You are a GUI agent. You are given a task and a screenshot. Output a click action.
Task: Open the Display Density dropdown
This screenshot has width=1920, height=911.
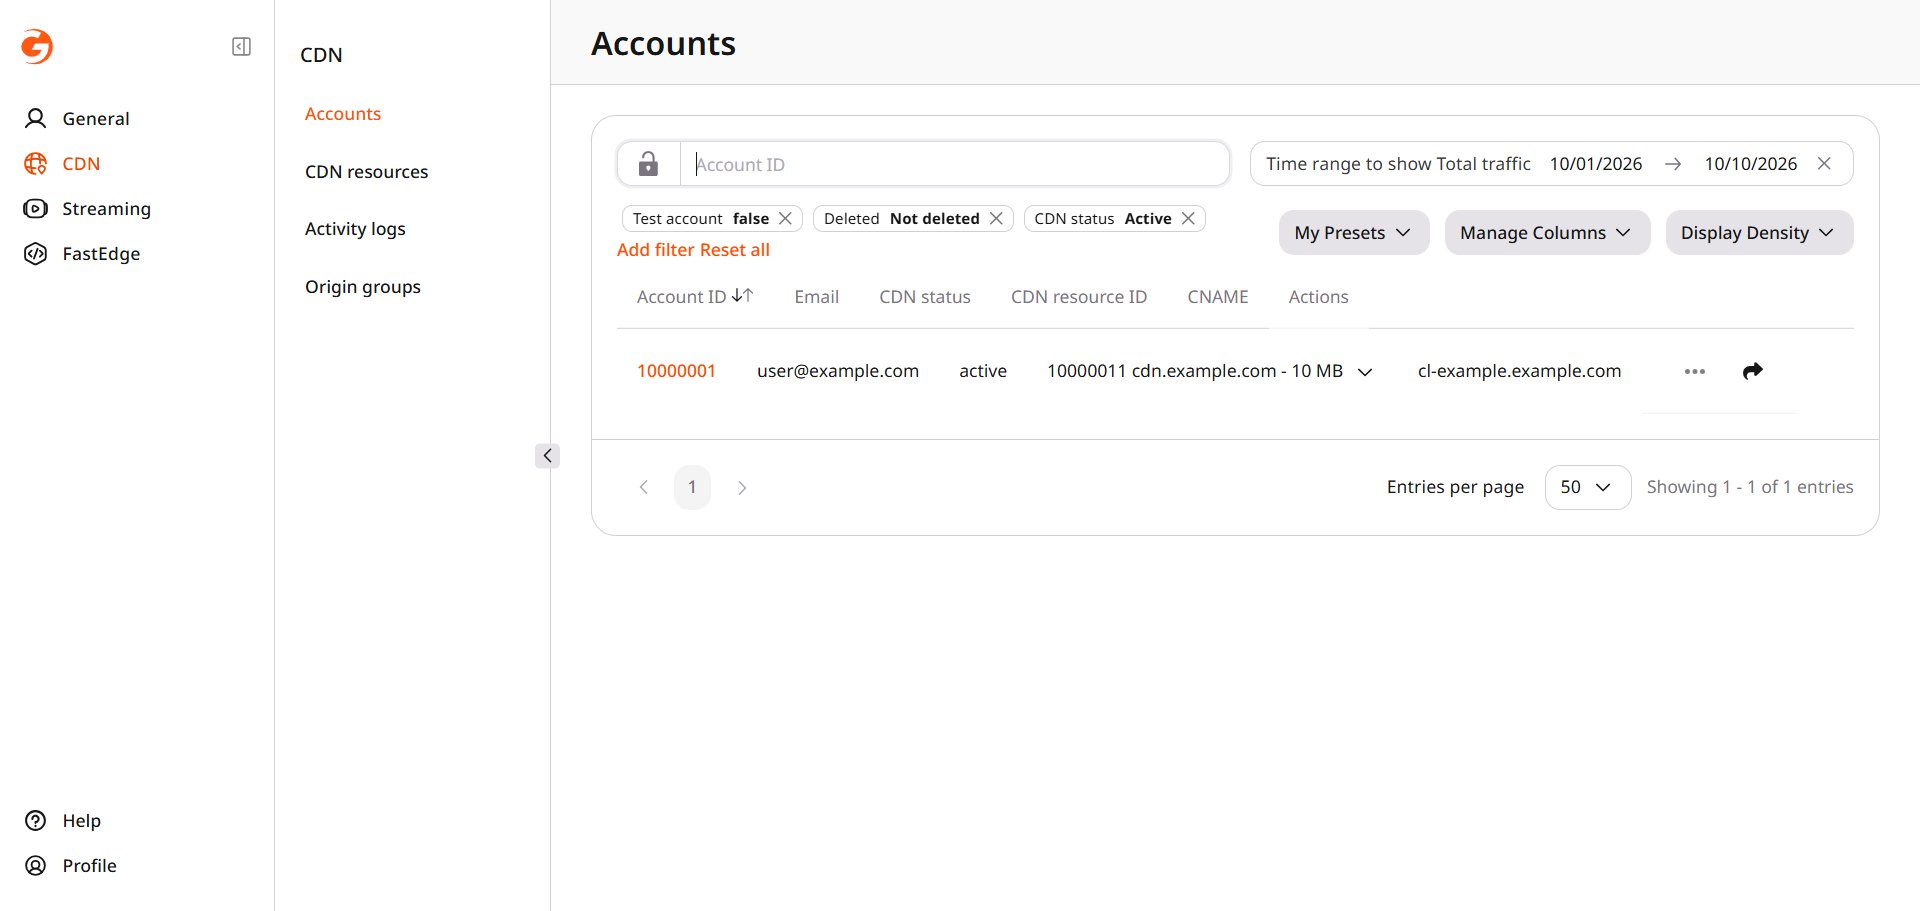point(1759,233)
